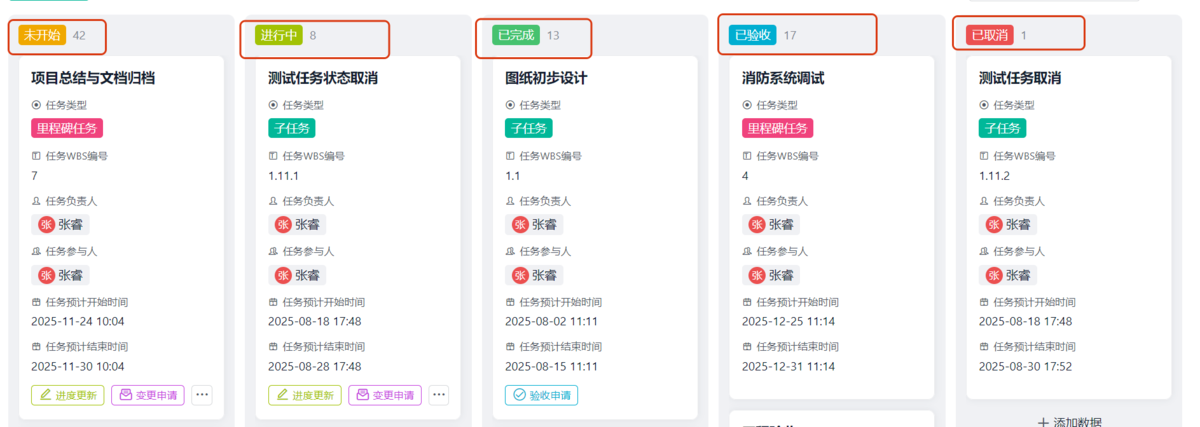This screenshot has height=427, width=1200.
Task: Open the 图纸初步设计 card title
Action: pos(546,77)
